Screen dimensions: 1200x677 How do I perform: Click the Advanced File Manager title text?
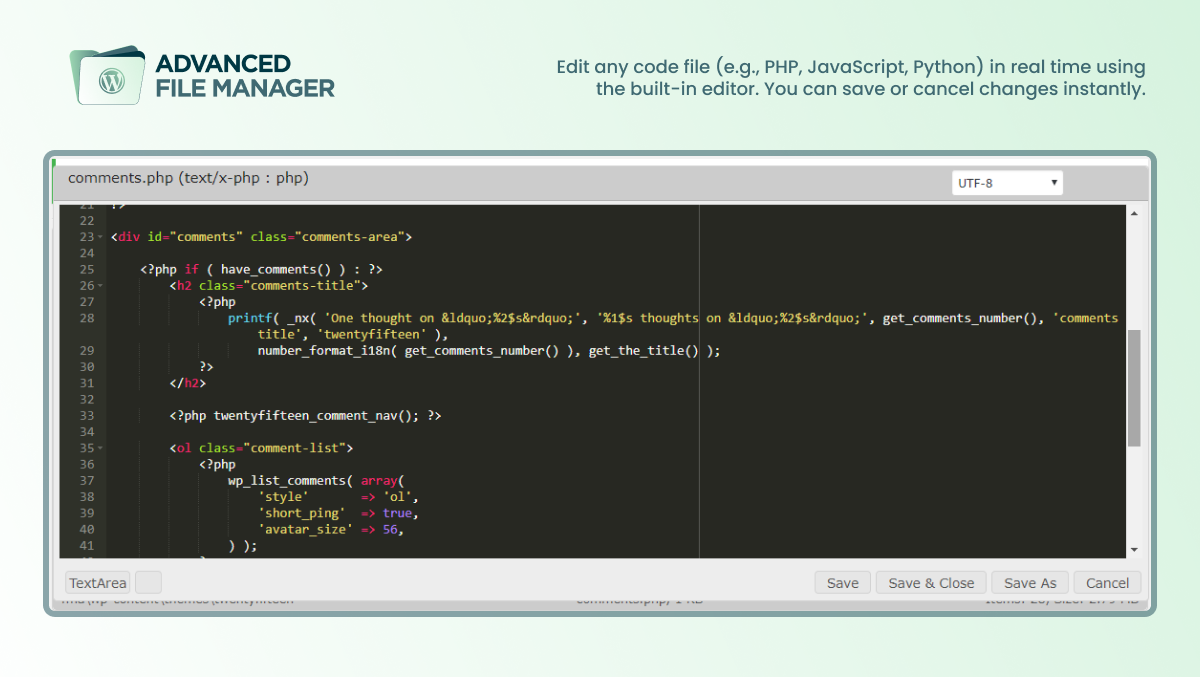coord(245,76)
